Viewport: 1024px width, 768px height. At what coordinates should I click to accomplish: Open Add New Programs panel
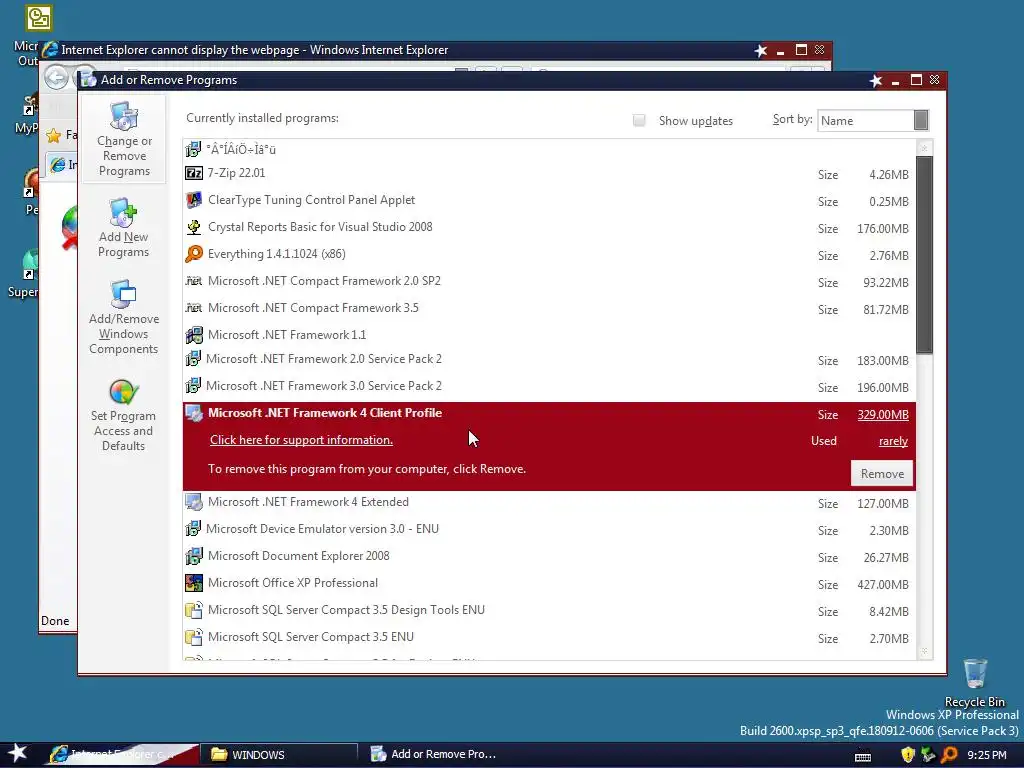coord(123,228)
